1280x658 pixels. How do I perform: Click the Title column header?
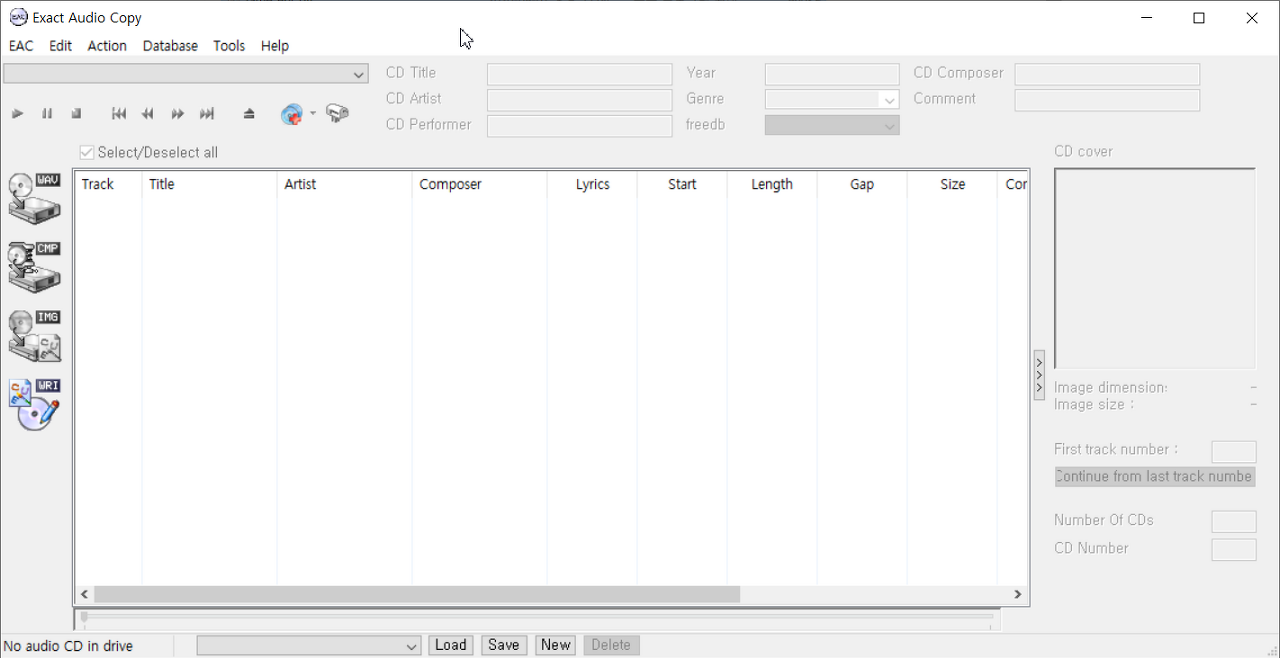click(209, 184)
